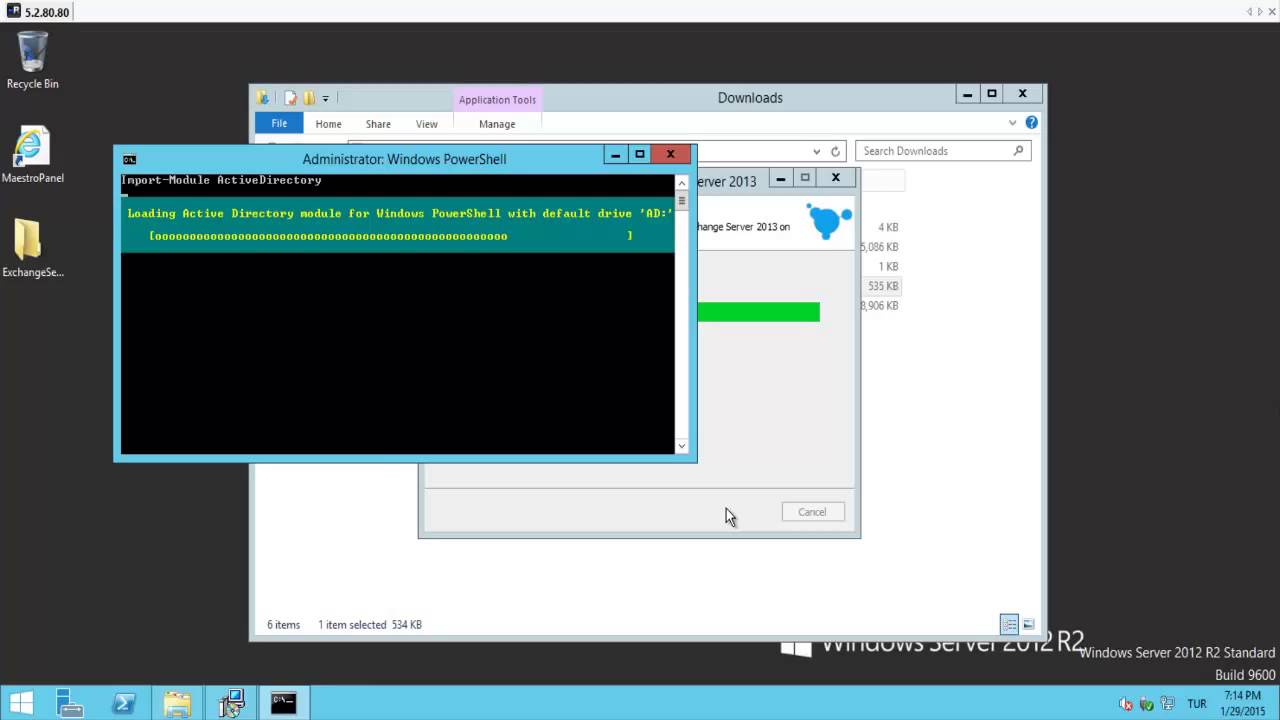Image resolution: width=1280 pixels, height=720 pixels.
Task: Open the MaestroPanel desktop shortcut
Action: [32, 155]
